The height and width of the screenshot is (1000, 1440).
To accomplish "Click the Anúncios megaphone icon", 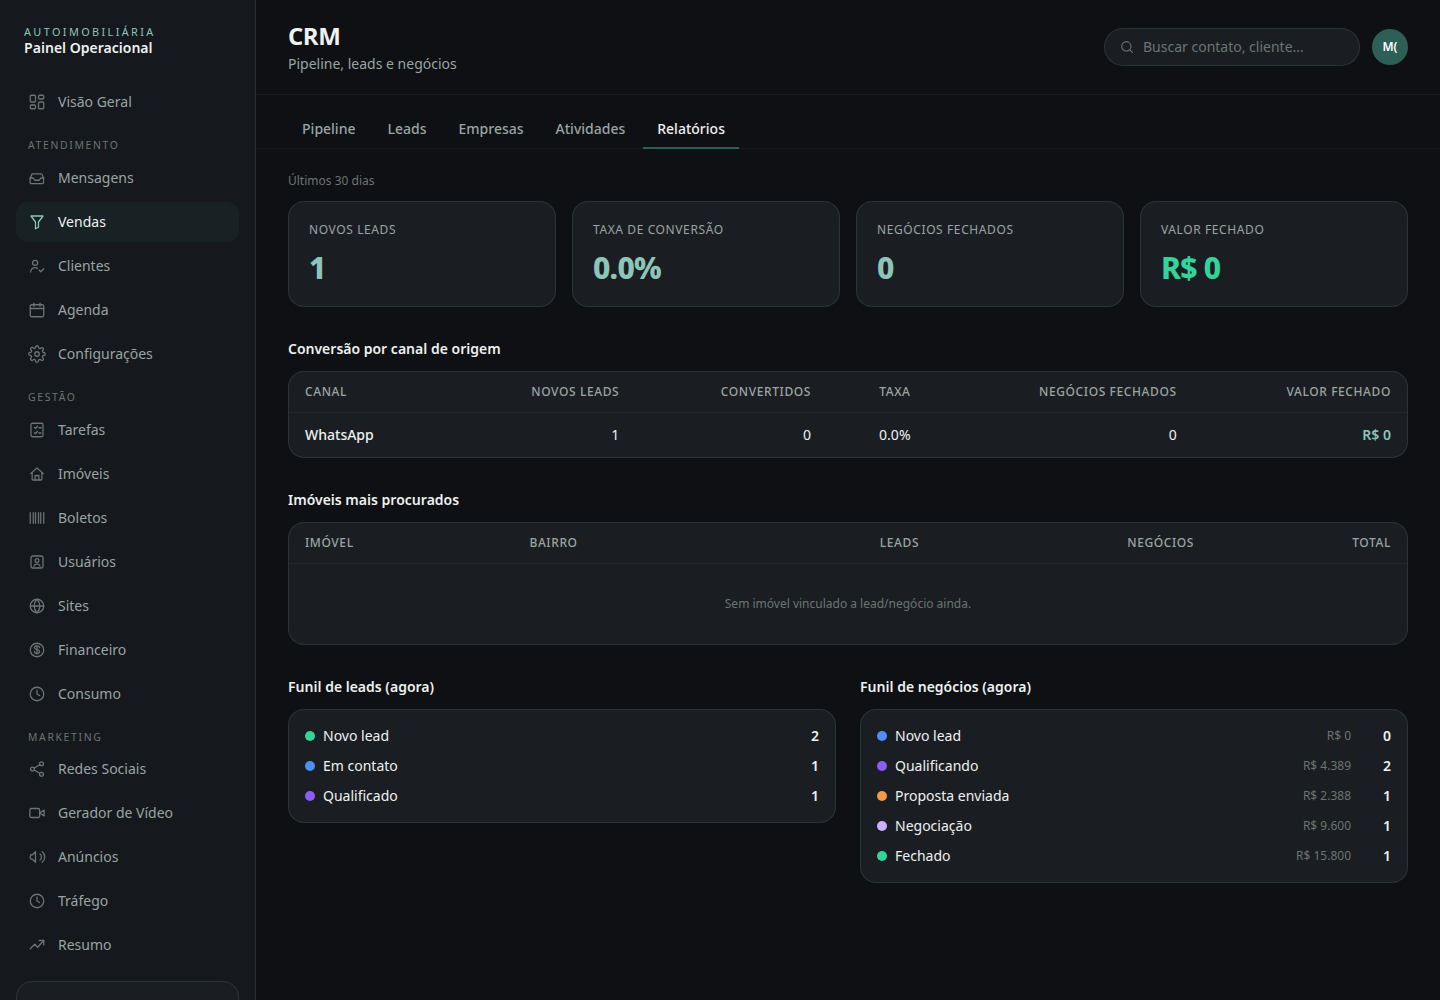I will coord(37,857).
